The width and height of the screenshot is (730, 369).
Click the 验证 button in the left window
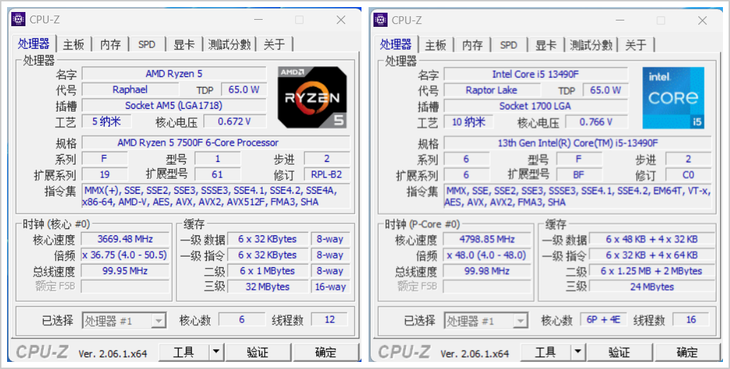point(258,352)
